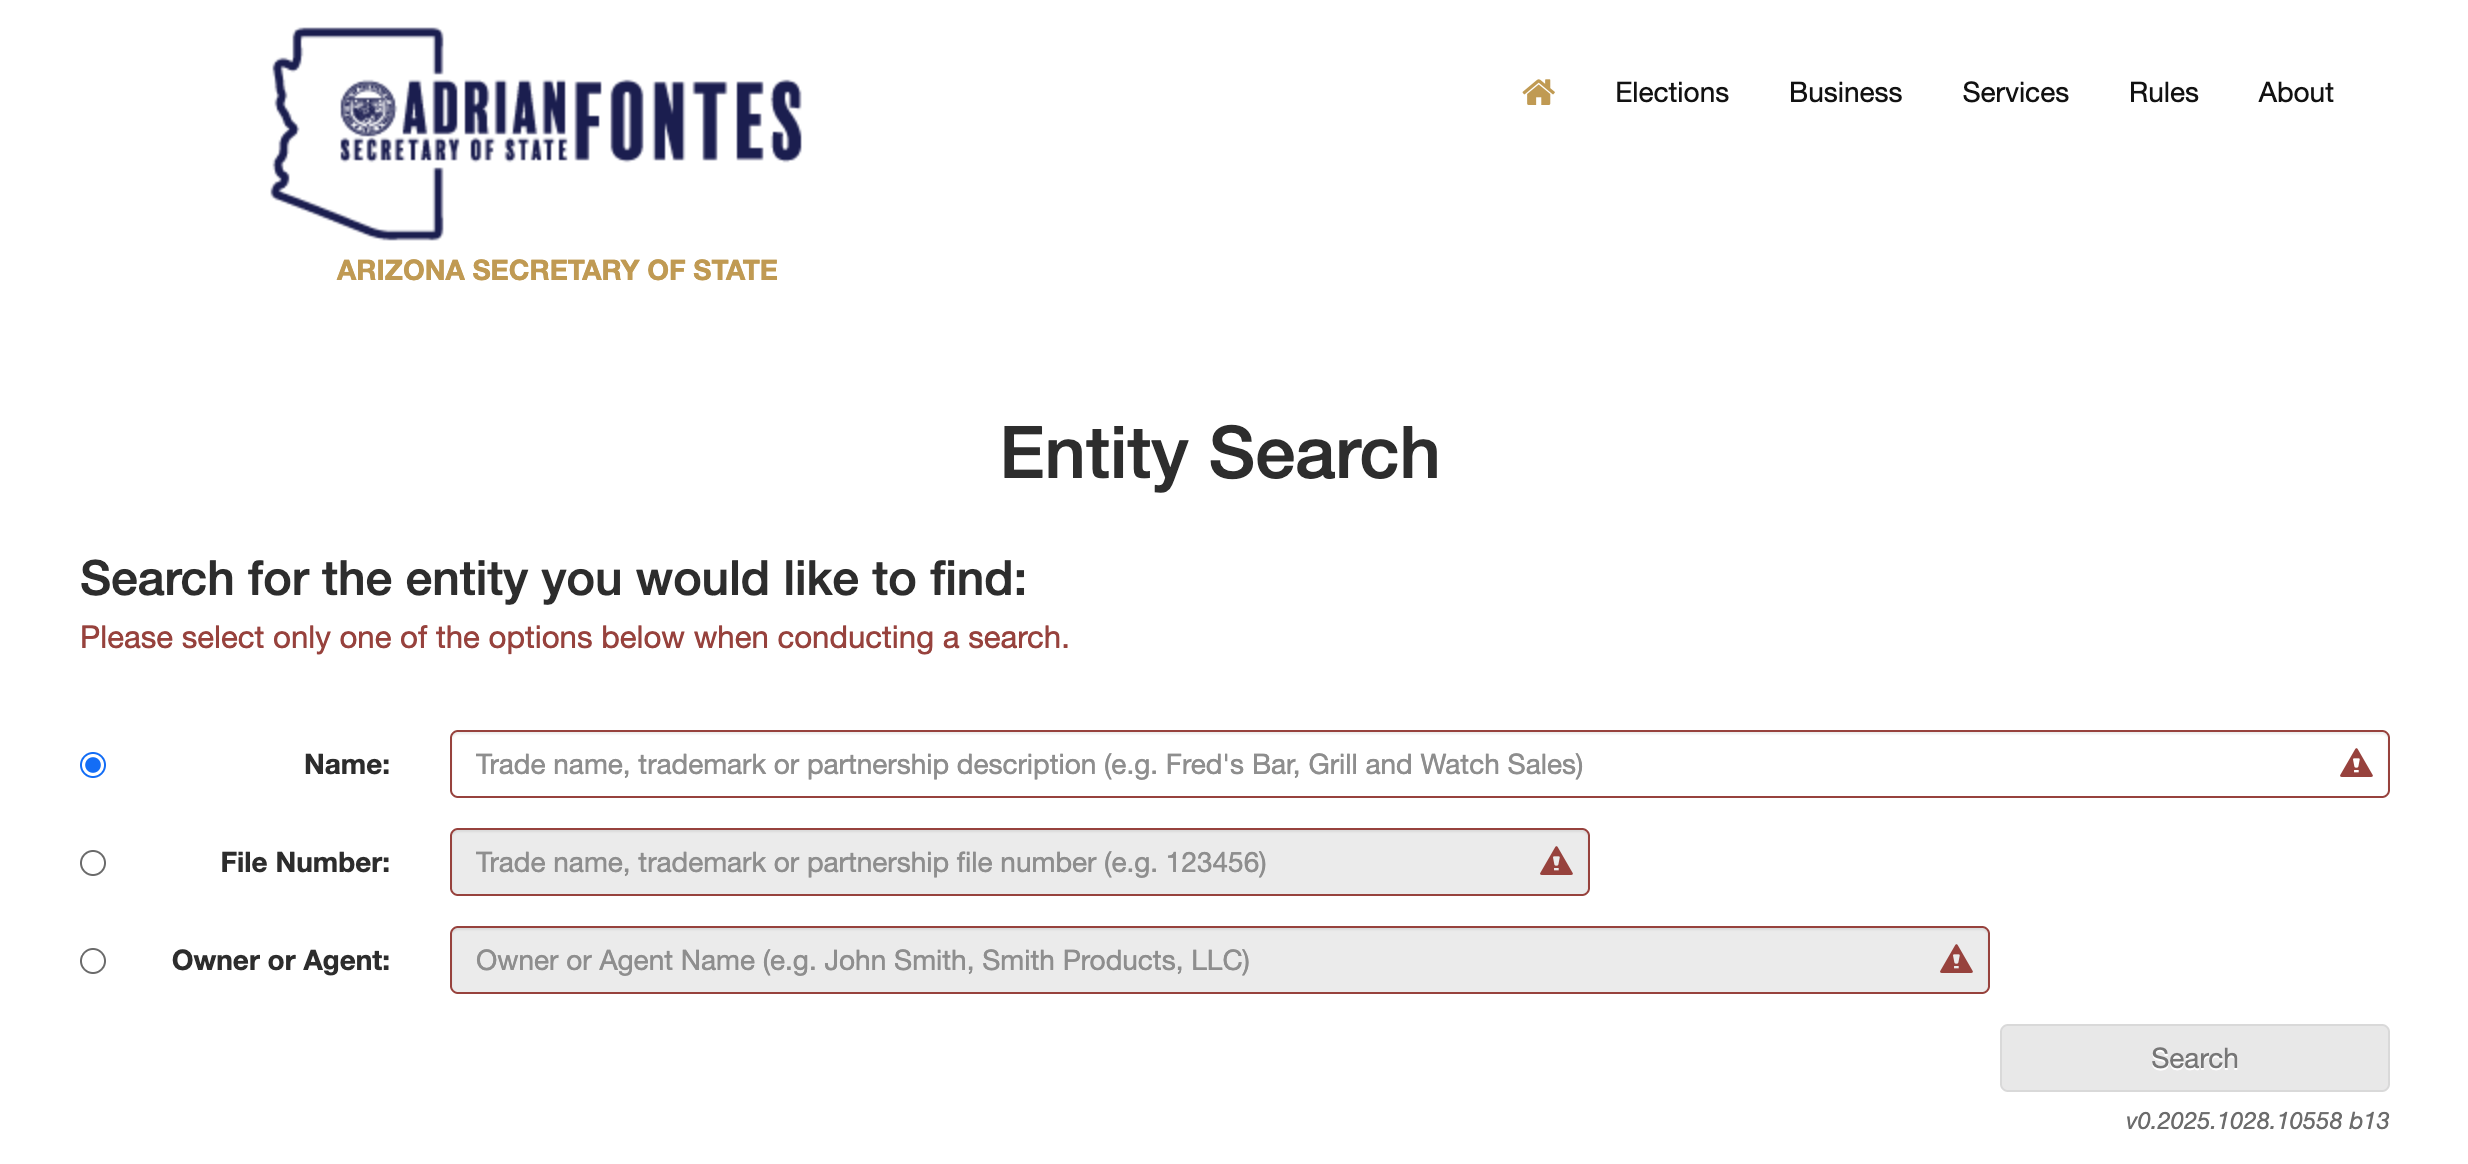This screenshot has height=1164, width=2468.
Task: Click the Search button
Action: pyautogui.click(x=2194, y=1058)
